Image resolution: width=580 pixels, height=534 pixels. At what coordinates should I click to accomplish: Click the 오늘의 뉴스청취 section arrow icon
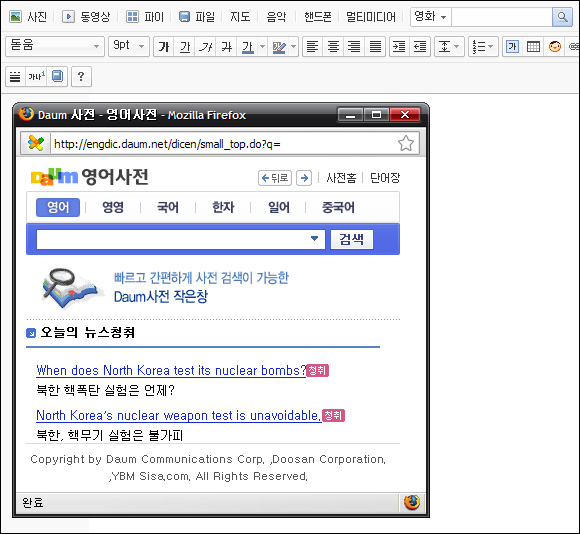(31, 333)
